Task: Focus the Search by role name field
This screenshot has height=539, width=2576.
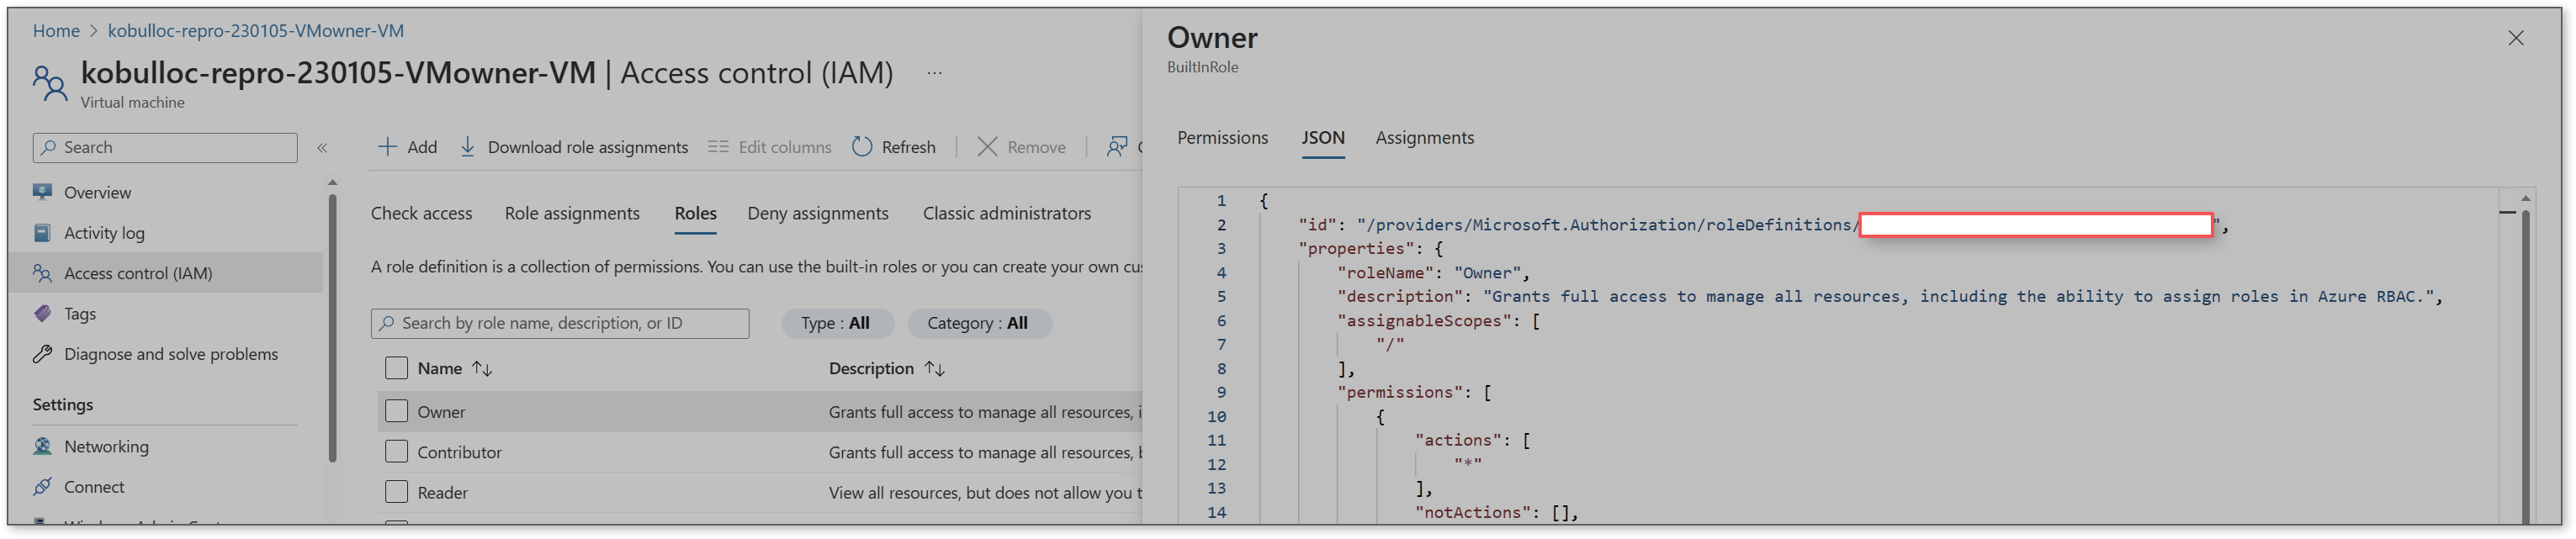Action: [x=560, y=324]
